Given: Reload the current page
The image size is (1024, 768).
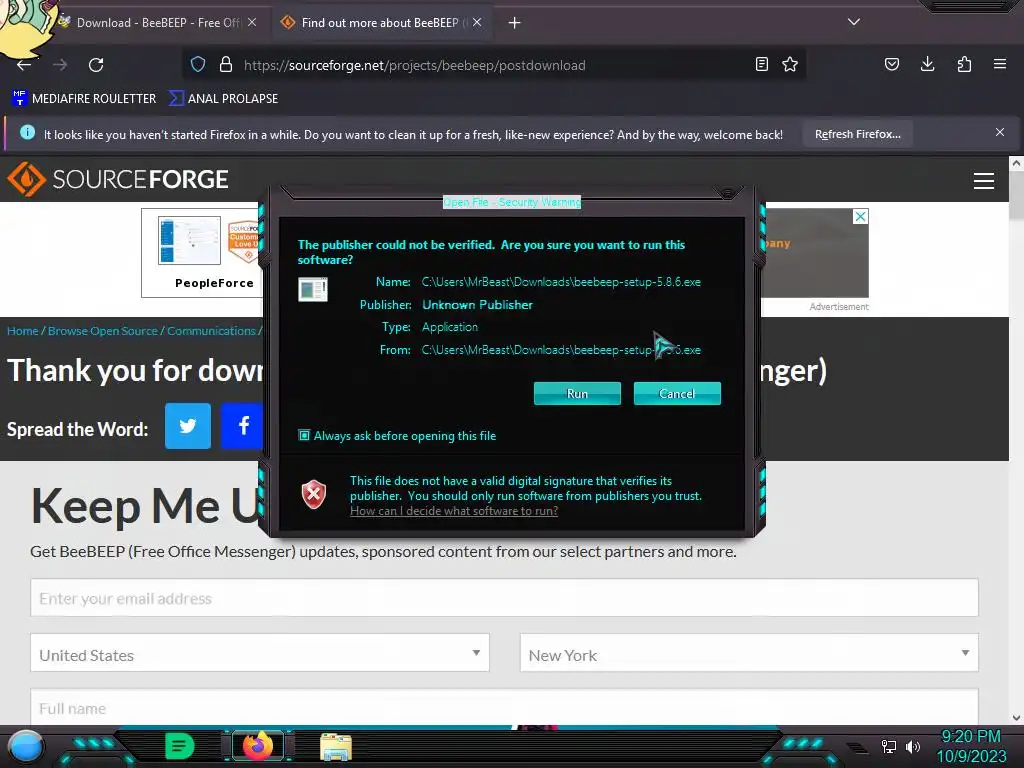Looking at the screenshot, I should pyautogui.click(x=96, y=65).
